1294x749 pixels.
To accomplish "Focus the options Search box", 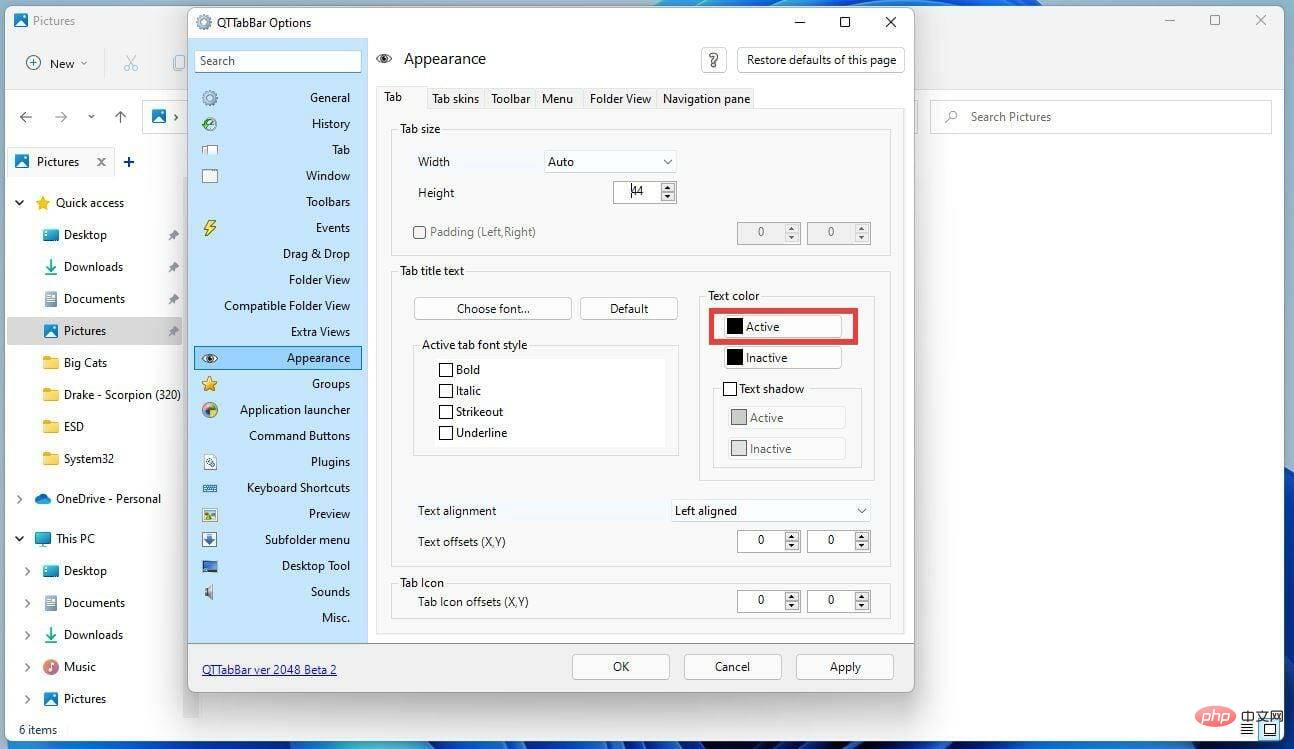I will 278,61.
